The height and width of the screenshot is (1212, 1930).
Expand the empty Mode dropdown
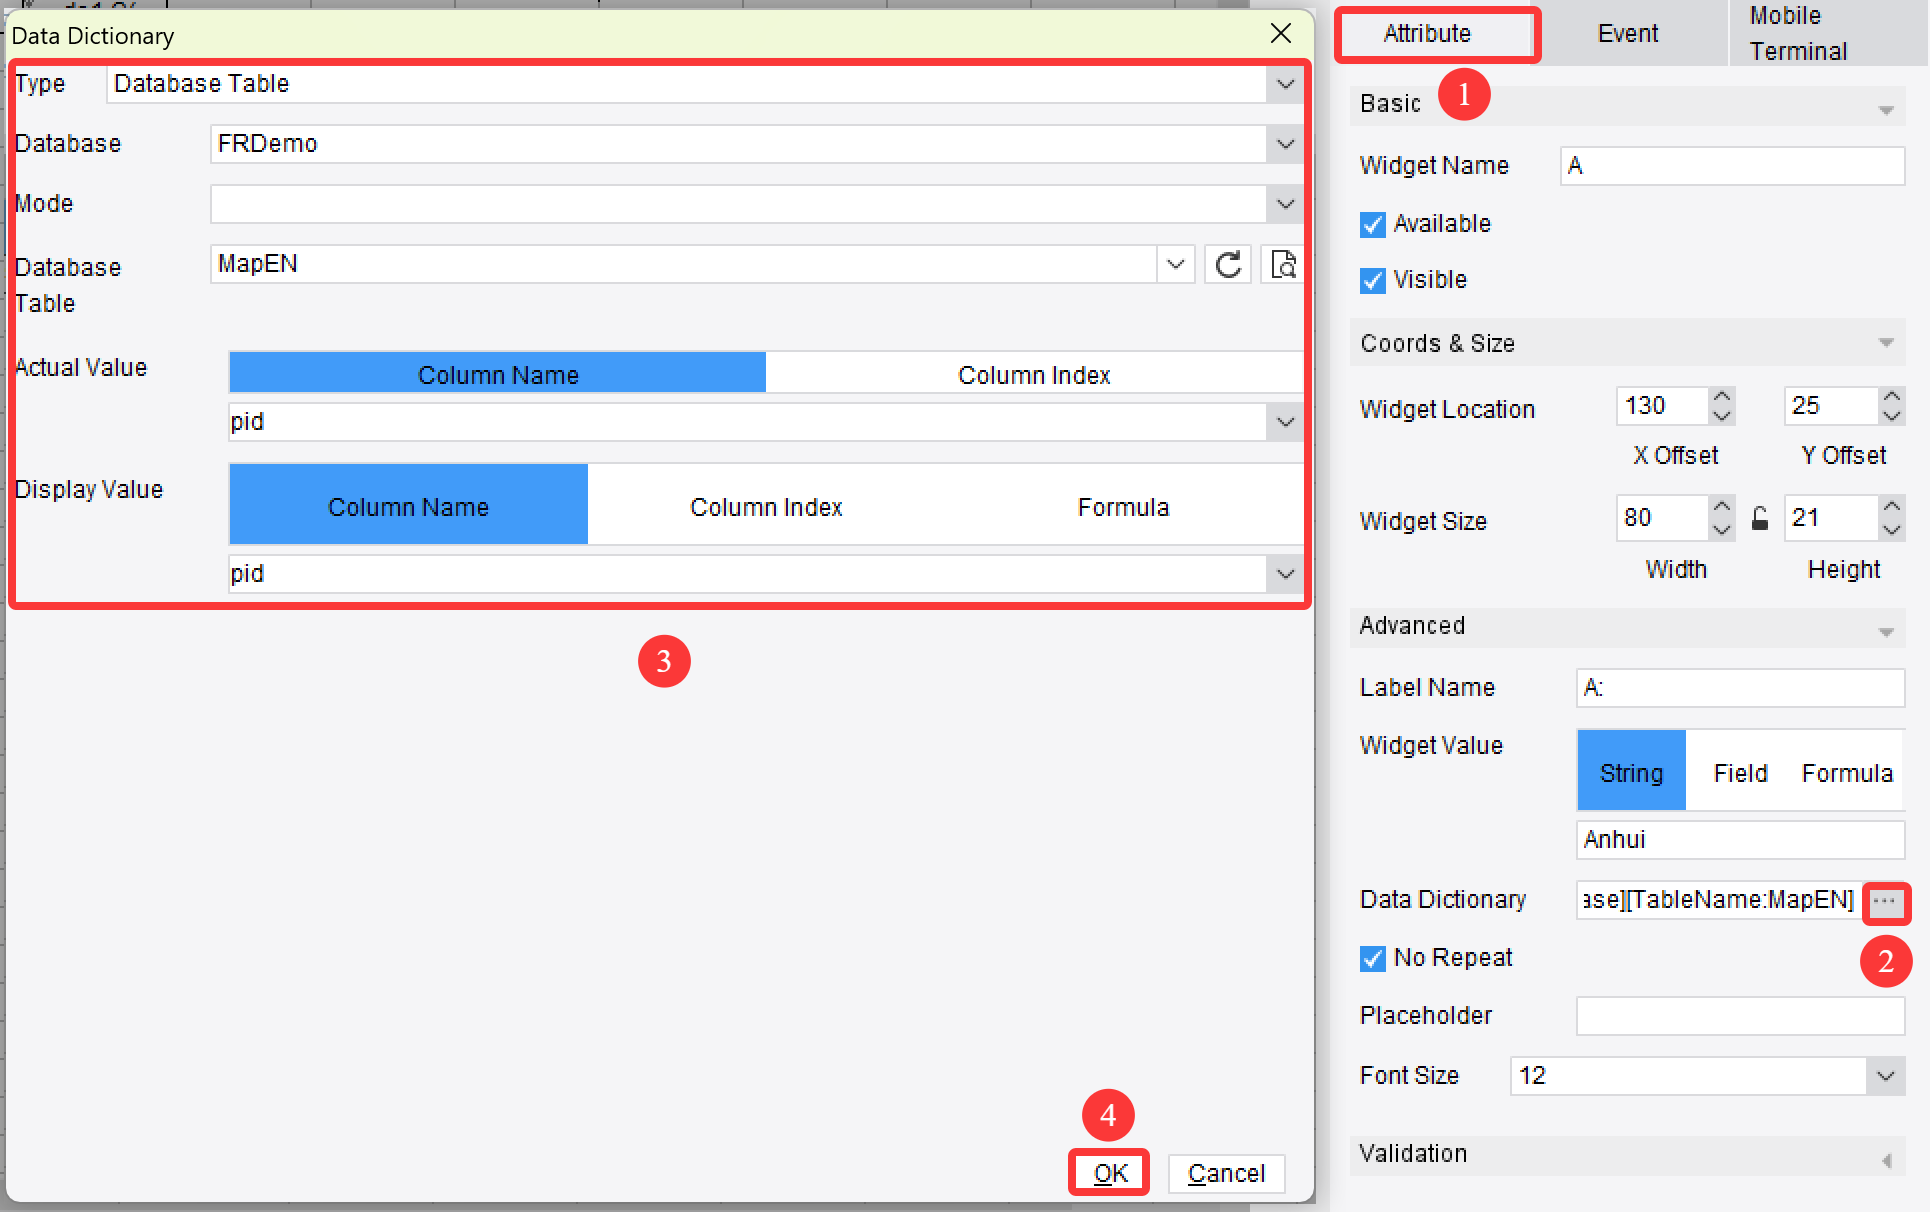(x=1284, y=204)
